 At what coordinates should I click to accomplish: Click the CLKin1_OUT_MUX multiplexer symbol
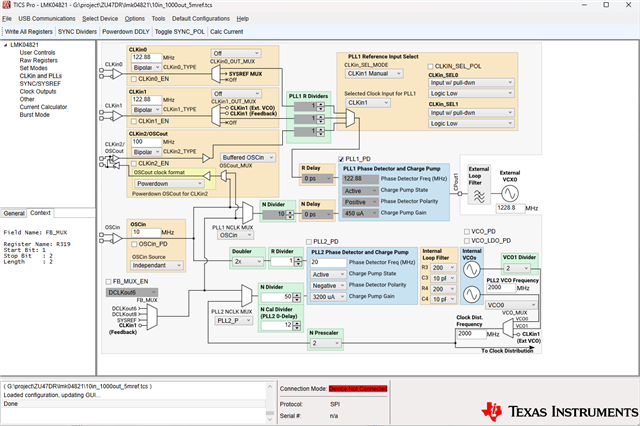point(216,116)
